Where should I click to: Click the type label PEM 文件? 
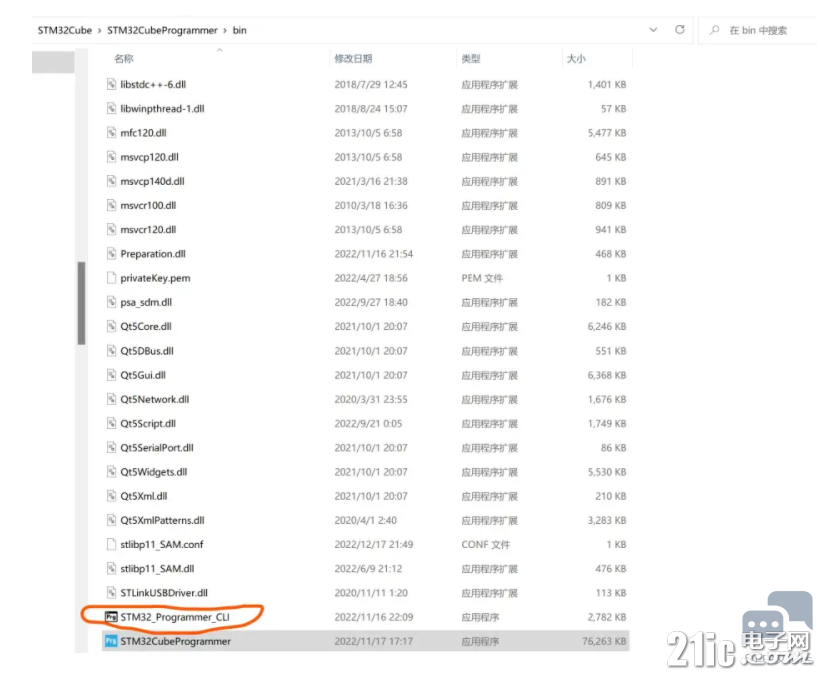pos(482,278)
